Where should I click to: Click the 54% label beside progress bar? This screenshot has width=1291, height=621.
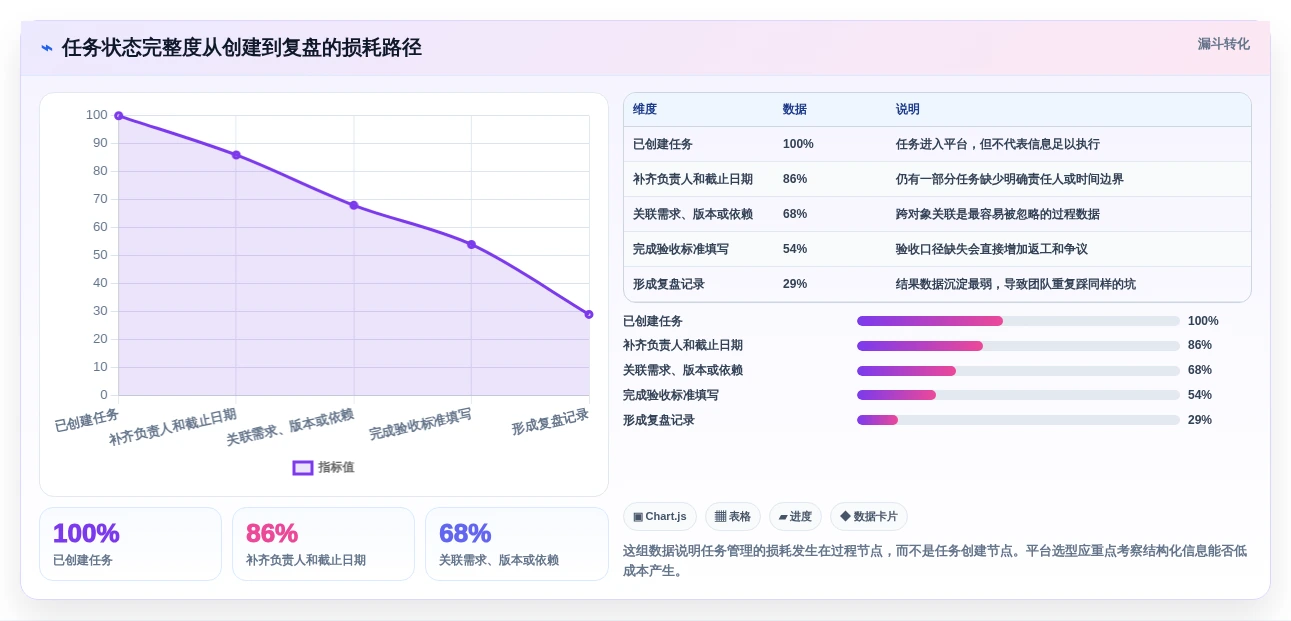(1200, 395)
